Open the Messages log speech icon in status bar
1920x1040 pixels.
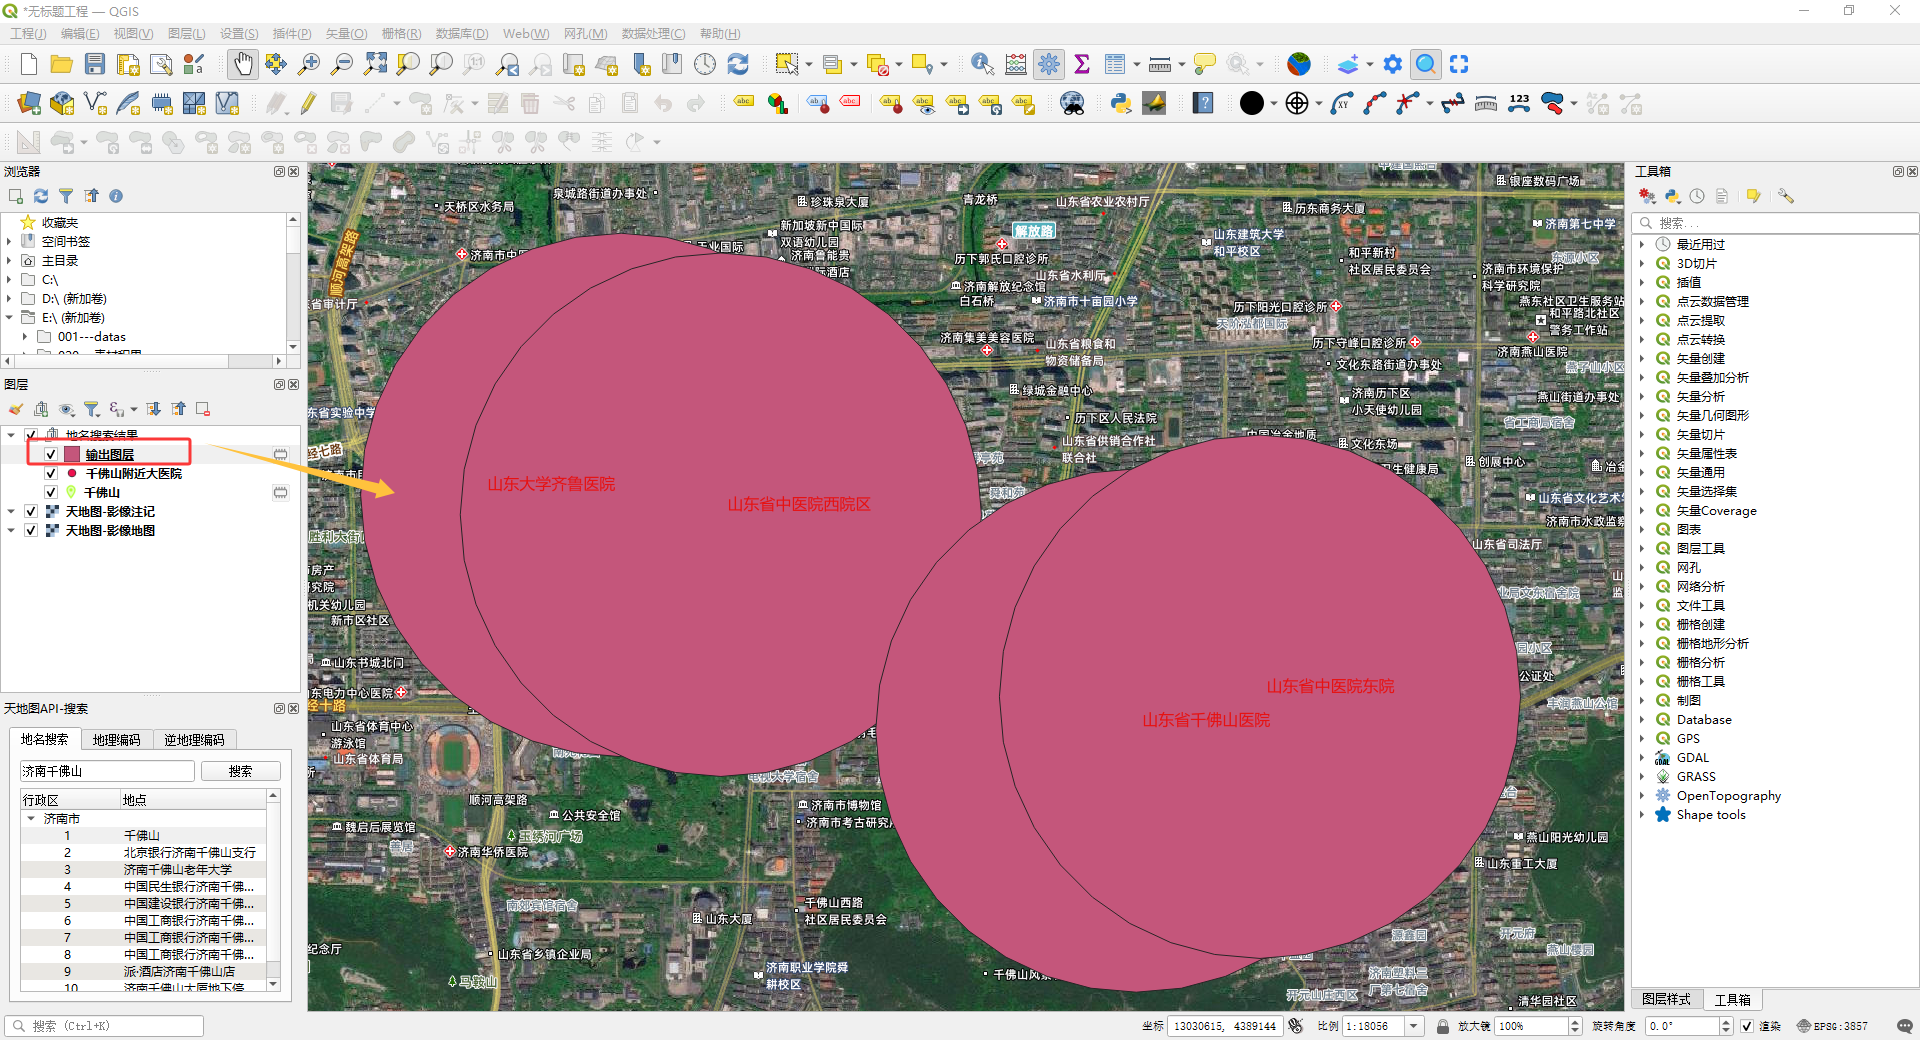tap(1904, 1026)
